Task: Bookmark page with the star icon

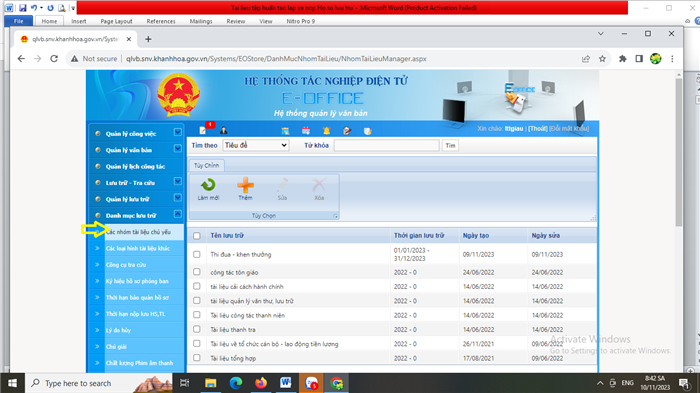Action: click(602, 59)
